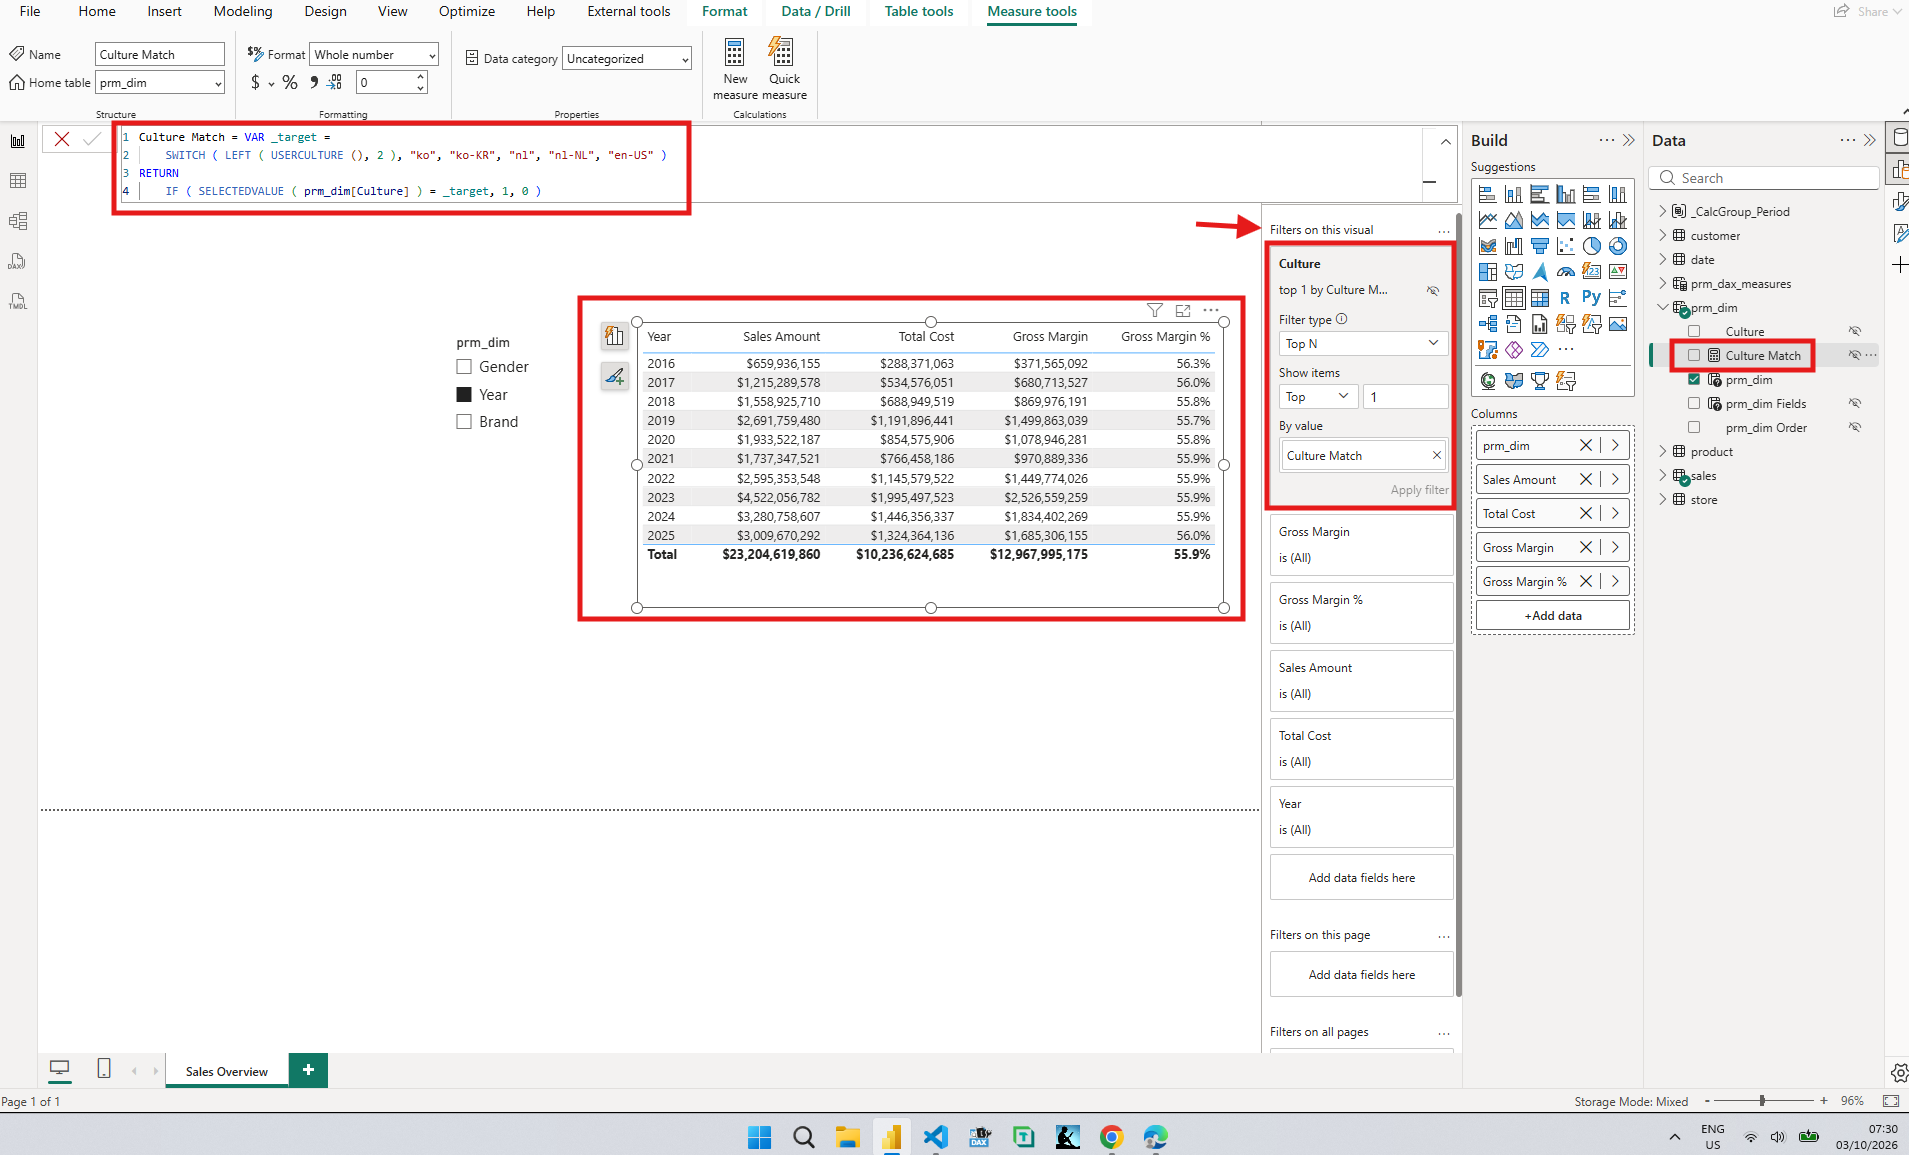
Task: Open Visual Studio Code from the taskbar
Action: pyautogui.click(x=935, y=1137)
